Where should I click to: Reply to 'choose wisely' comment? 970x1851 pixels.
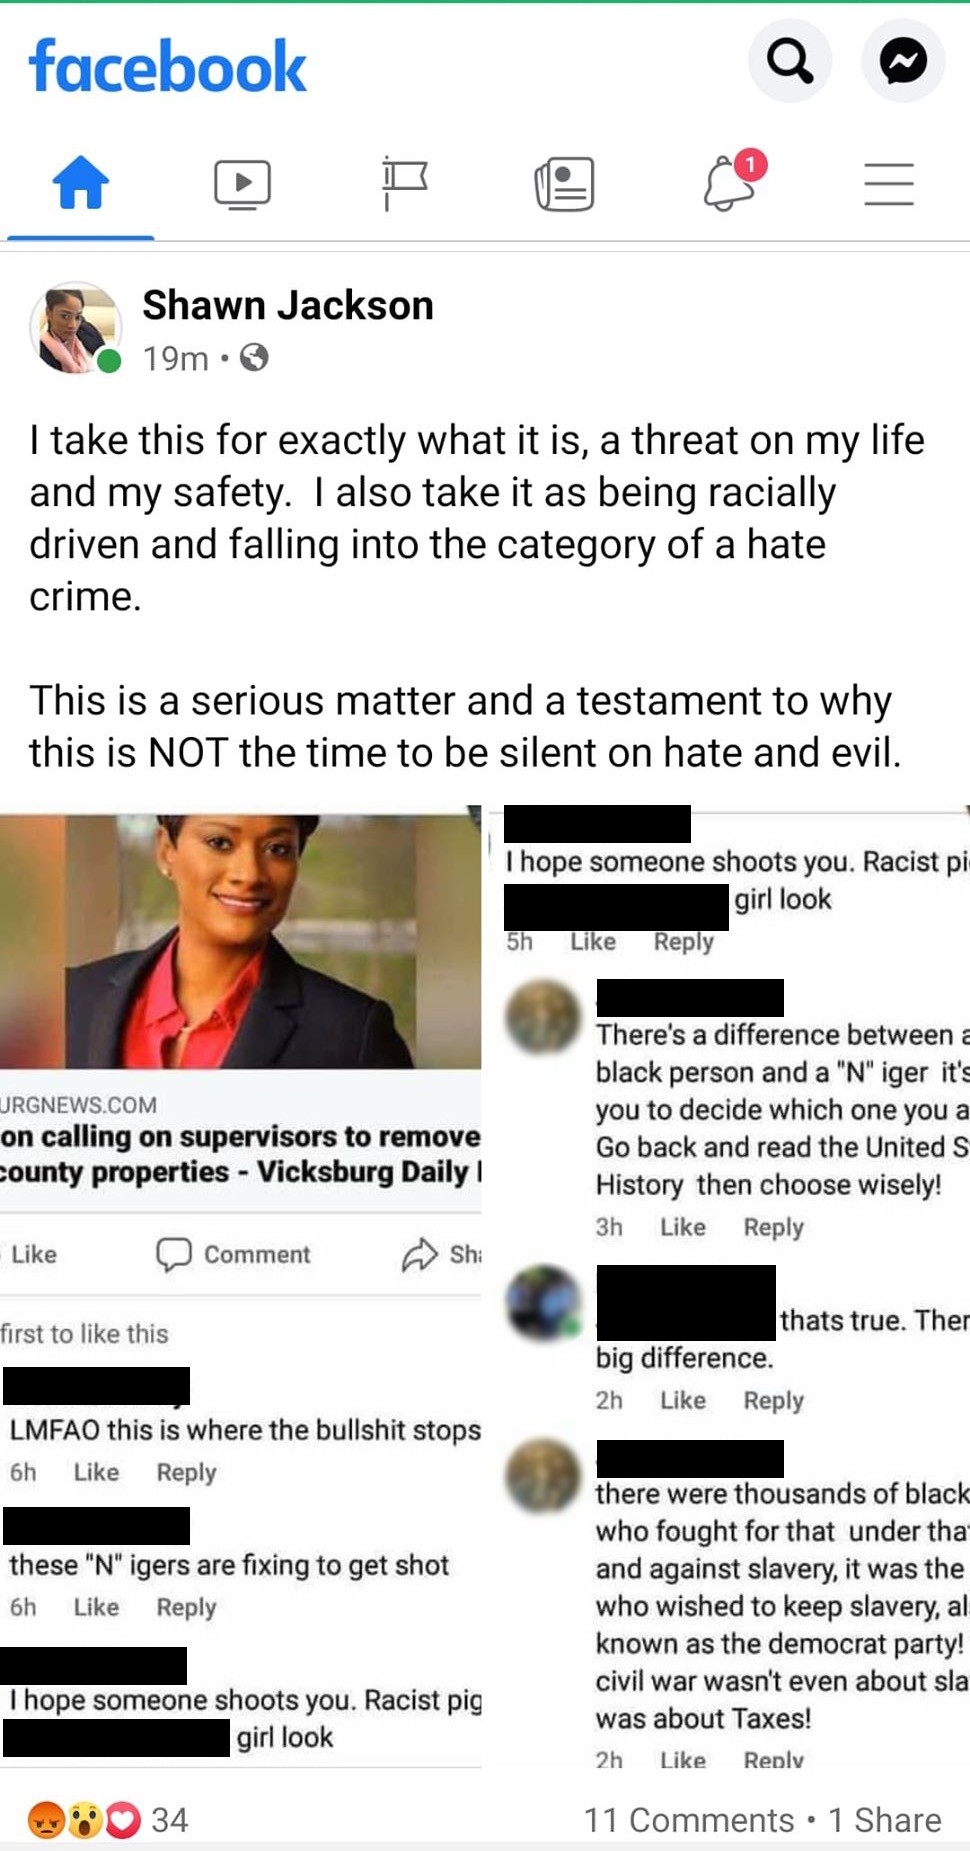[773, 1227]
